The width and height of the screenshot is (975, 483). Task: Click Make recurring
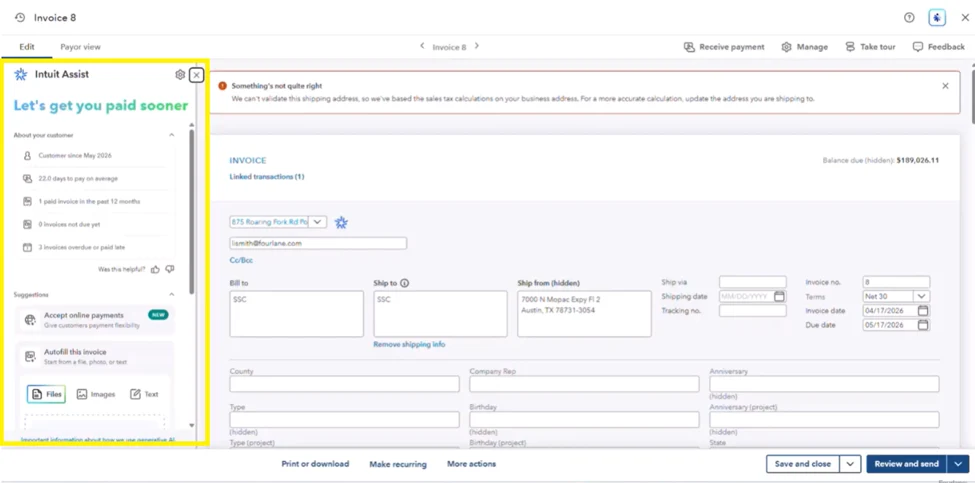coord(398,464)
